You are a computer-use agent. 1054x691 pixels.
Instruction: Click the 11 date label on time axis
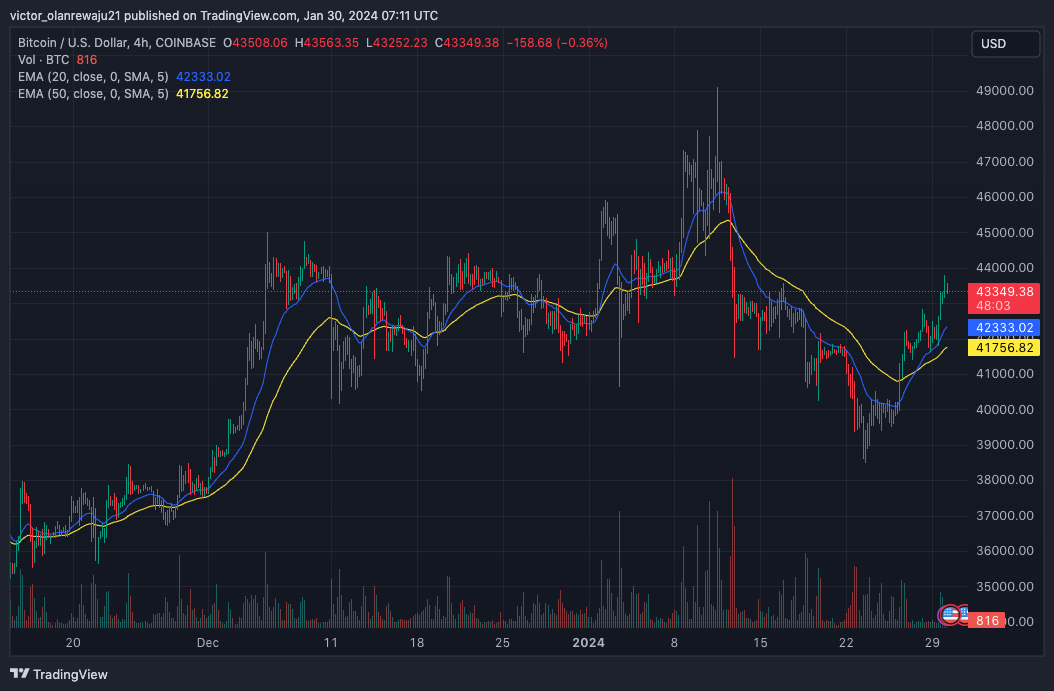331,643
